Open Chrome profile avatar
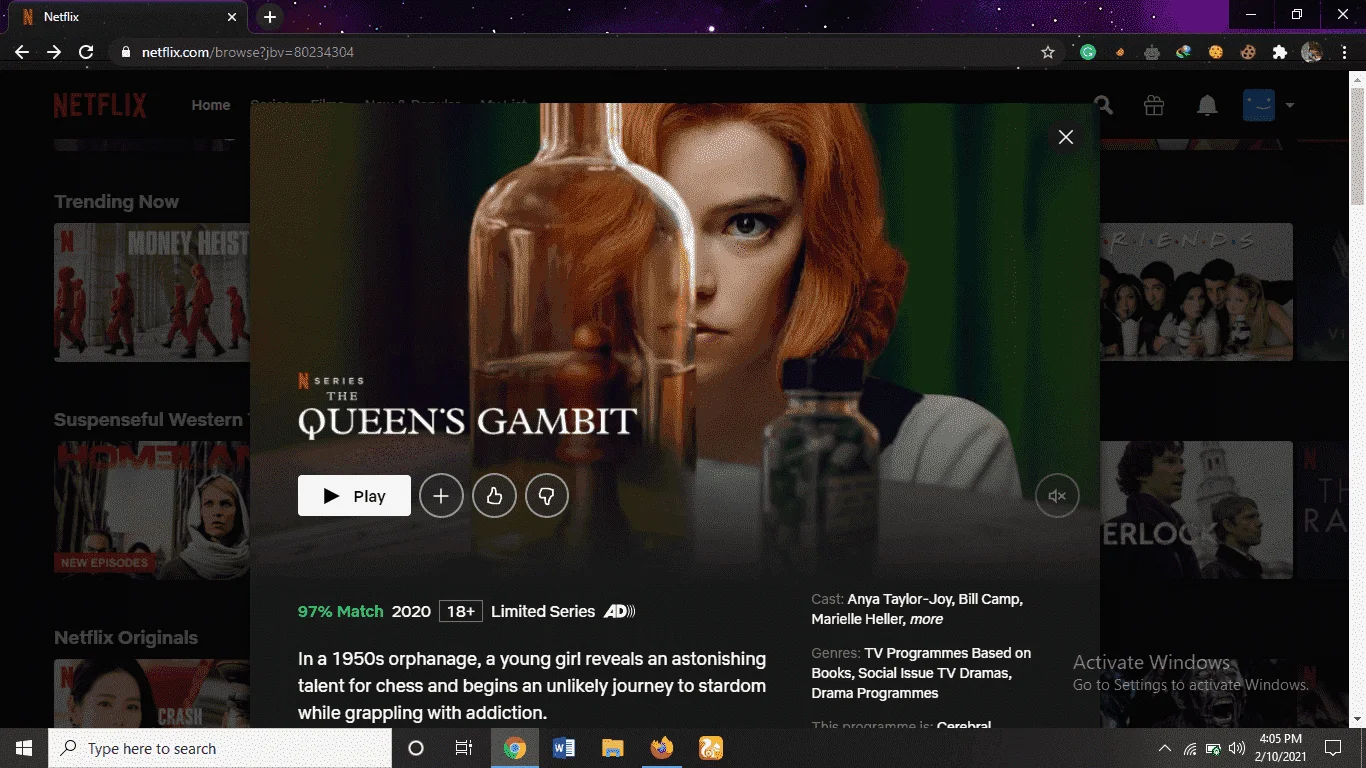This screenshot has width=1366, height=768. 1312,52
